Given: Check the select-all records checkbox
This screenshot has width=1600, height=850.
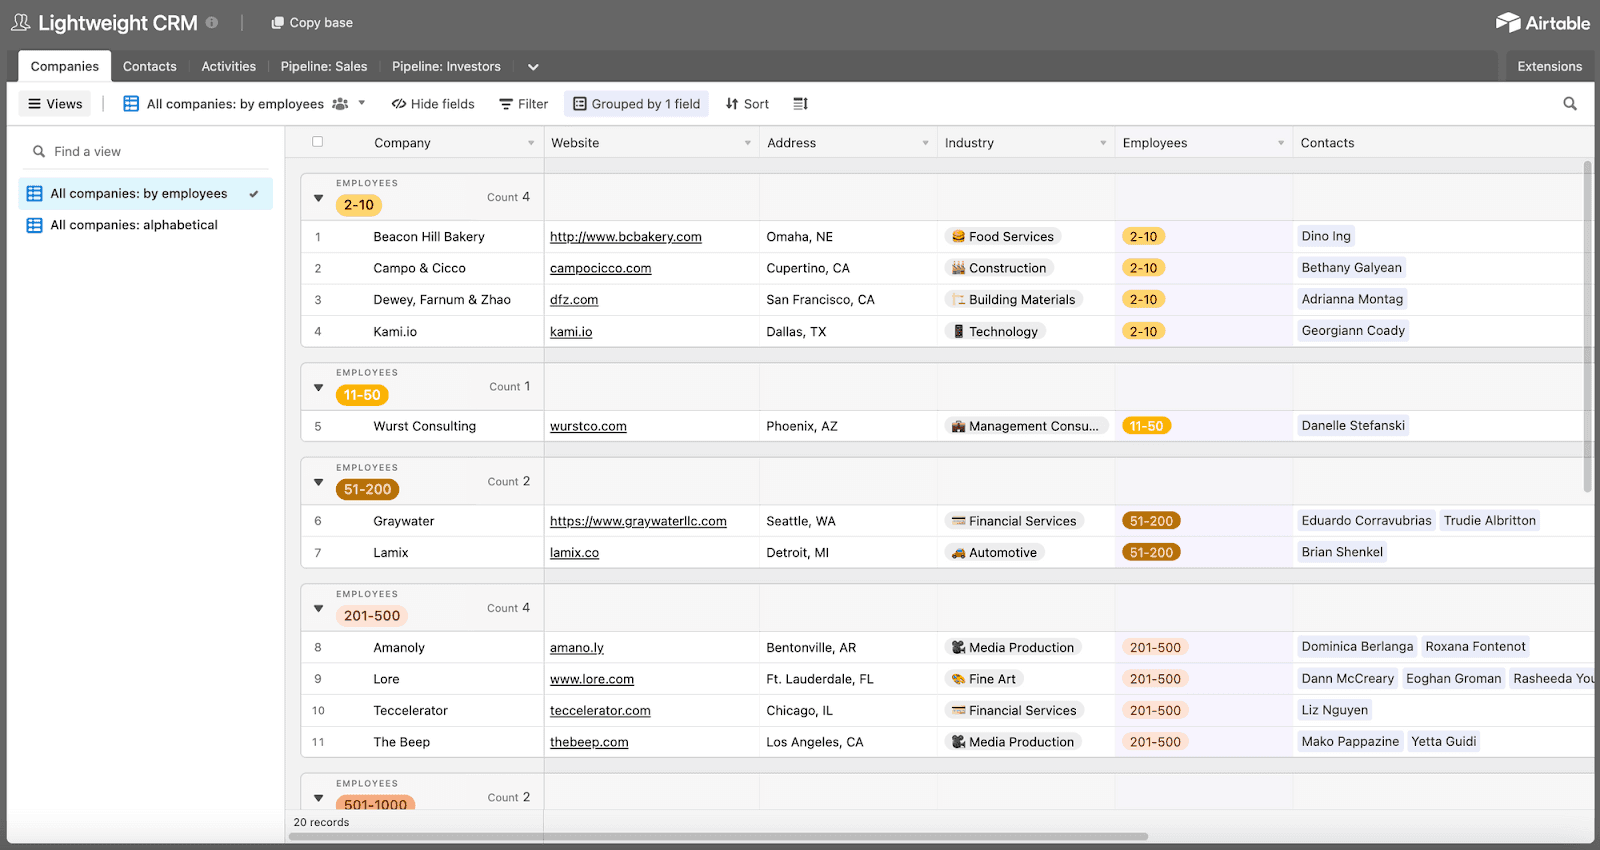Looking at the screenshot, I should point(318,142).
